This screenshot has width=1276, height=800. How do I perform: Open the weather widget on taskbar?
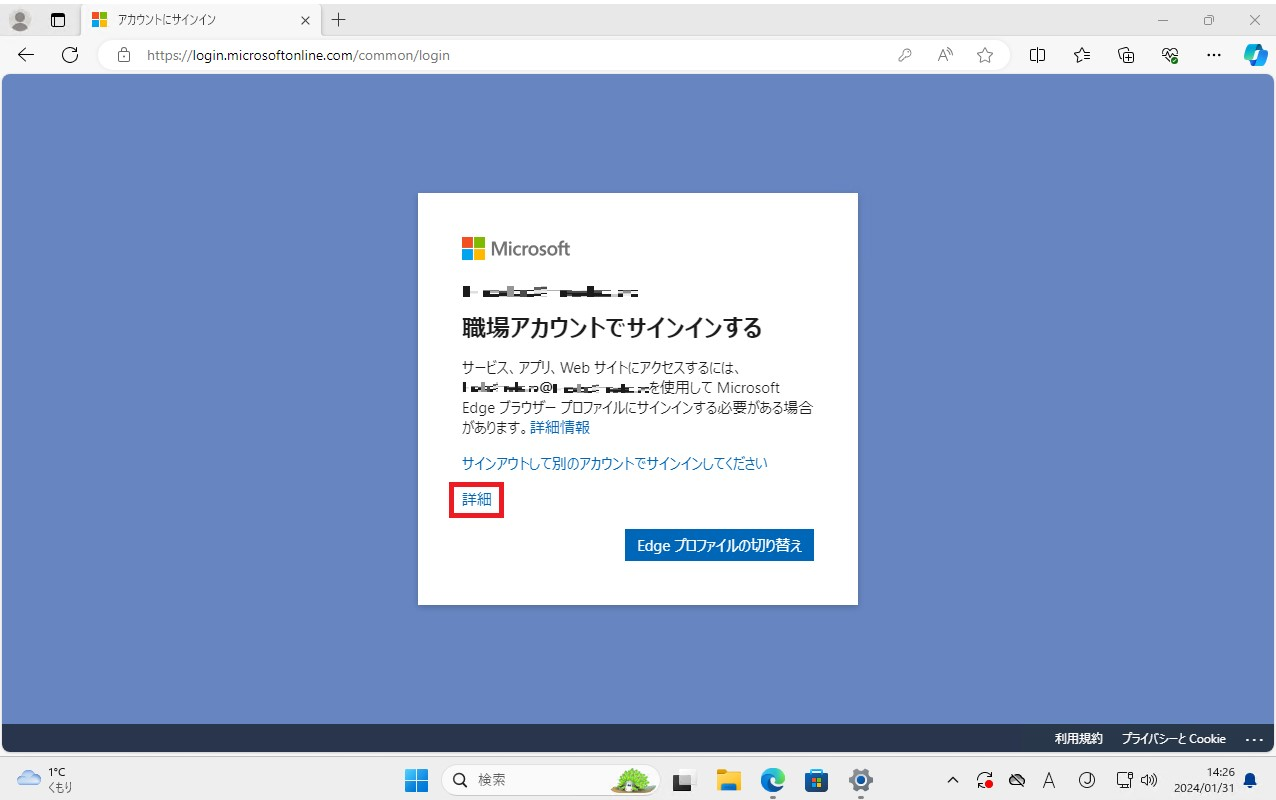tap(46, 780)
